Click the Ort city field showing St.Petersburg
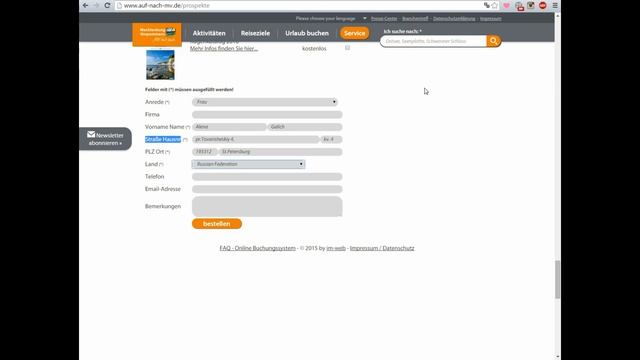The image size is (640, 360). click(280, 152)
